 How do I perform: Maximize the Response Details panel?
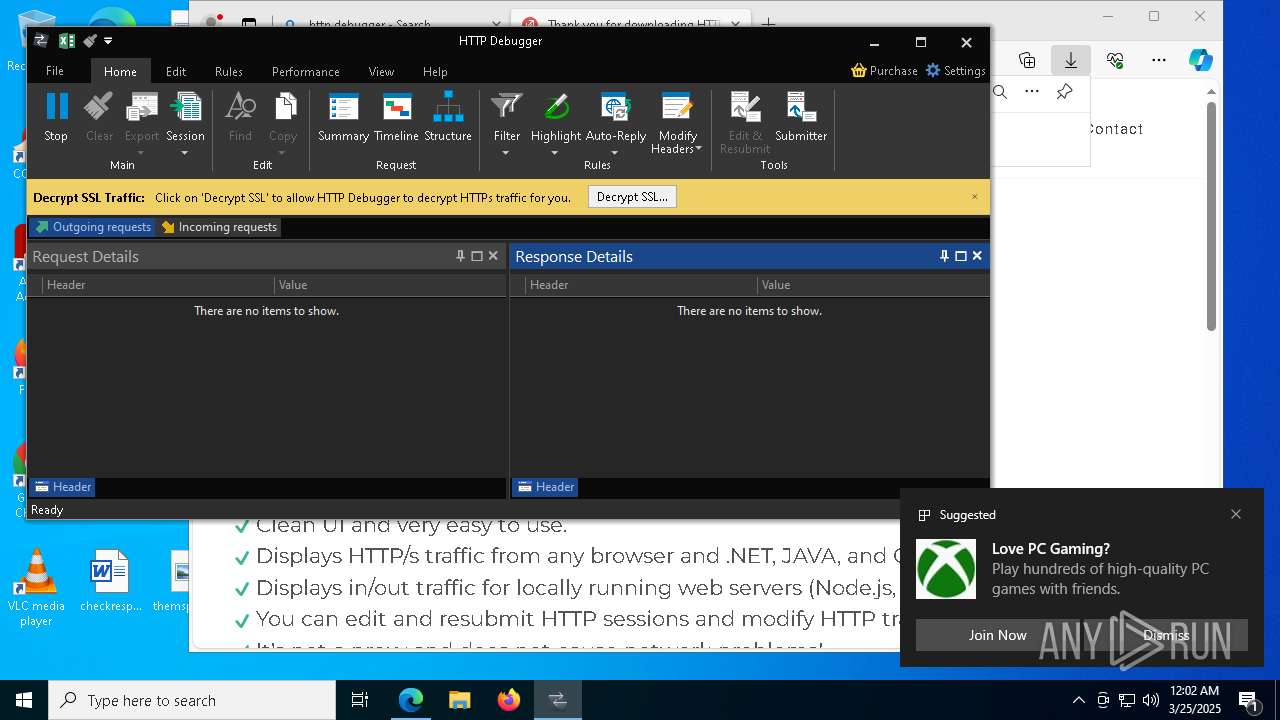coord(961,256)
